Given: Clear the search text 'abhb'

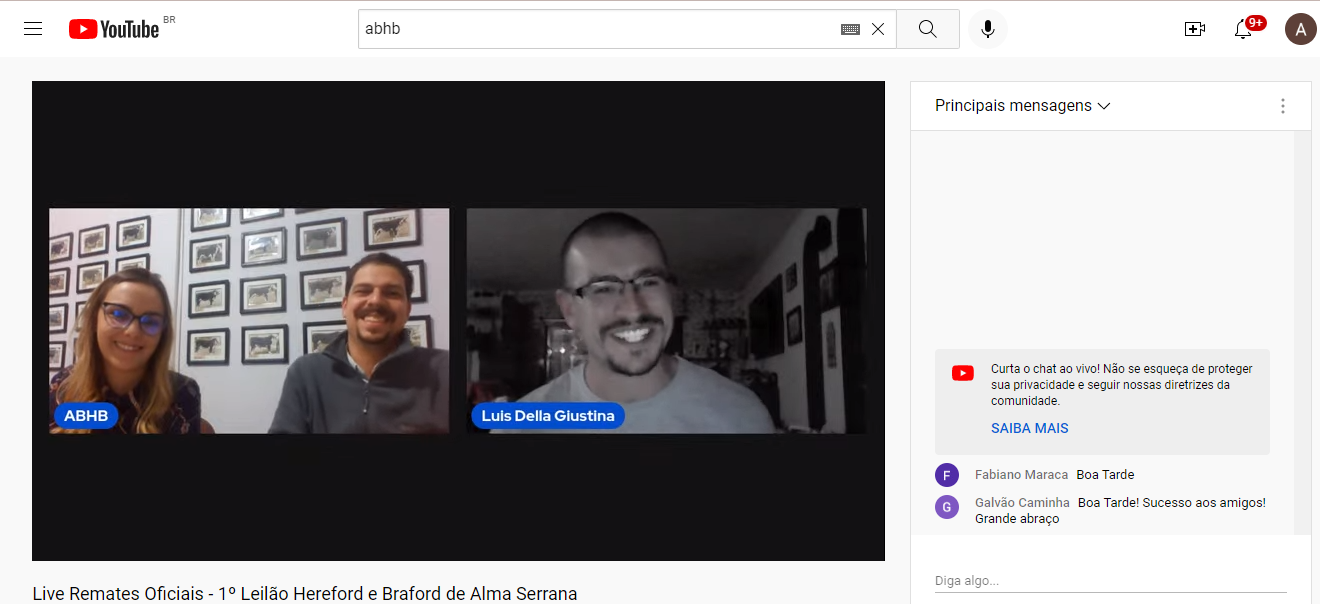Looking at the screenshot, I should [x=878, y=29].
